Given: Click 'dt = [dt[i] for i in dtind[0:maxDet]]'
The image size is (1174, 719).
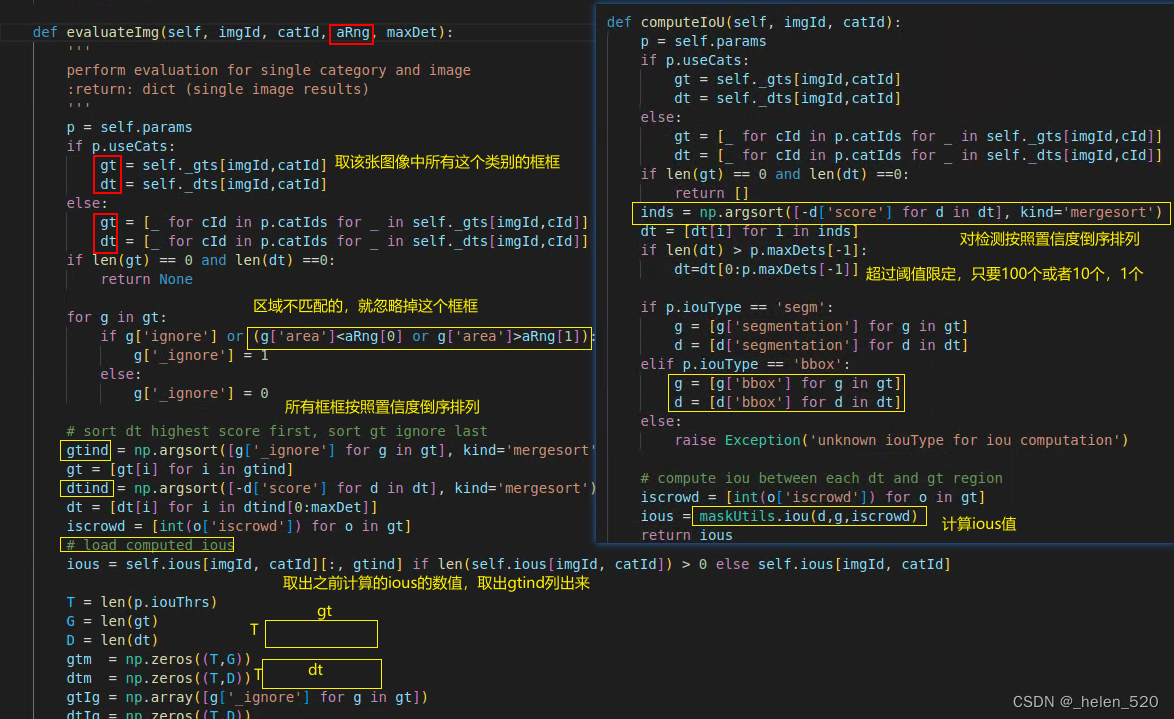Looking at the screenshot, I should [222, 507].
